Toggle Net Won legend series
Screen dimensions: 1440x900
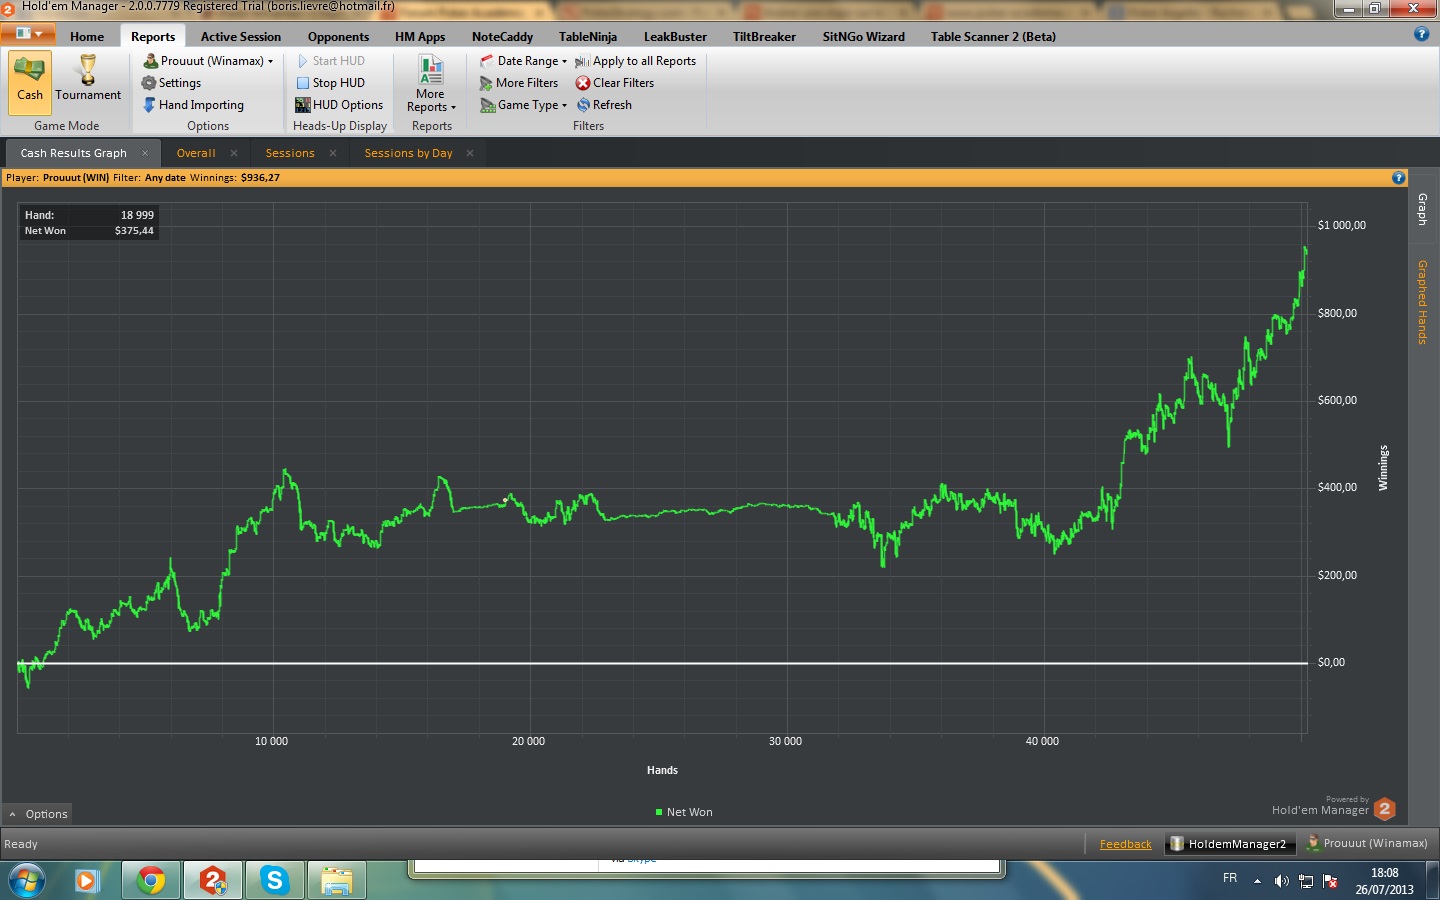click(x=684, y=812)
